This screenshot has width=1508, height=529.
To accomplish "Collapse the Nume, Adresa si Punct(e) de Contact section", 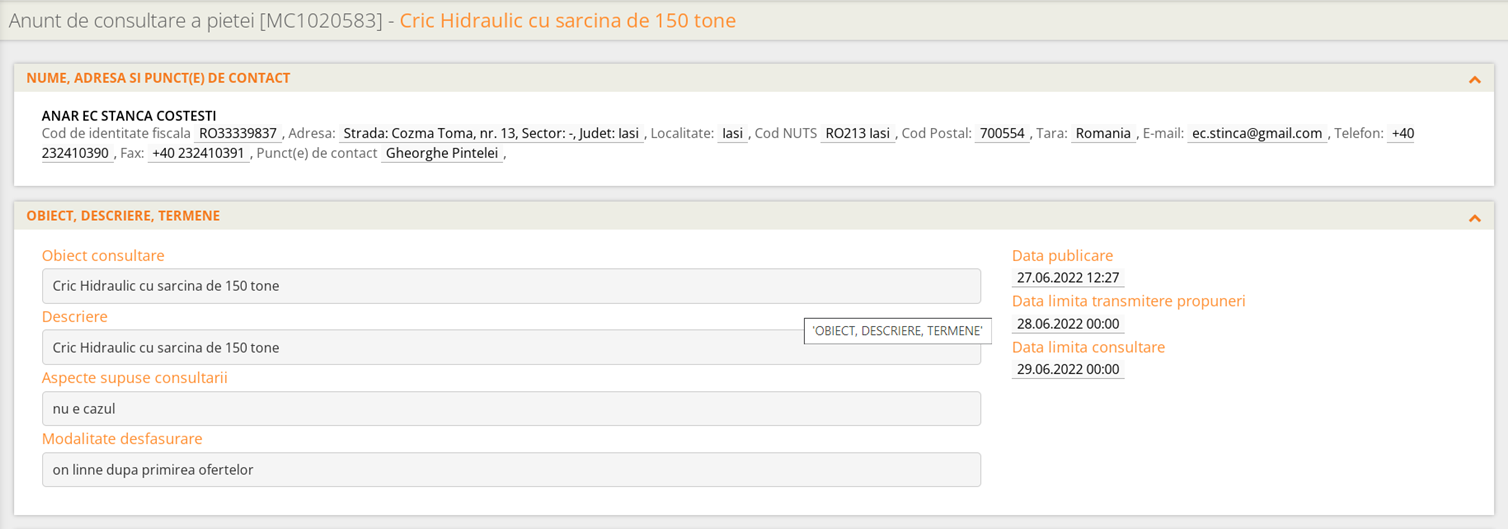I will (x=1474, y=79).
